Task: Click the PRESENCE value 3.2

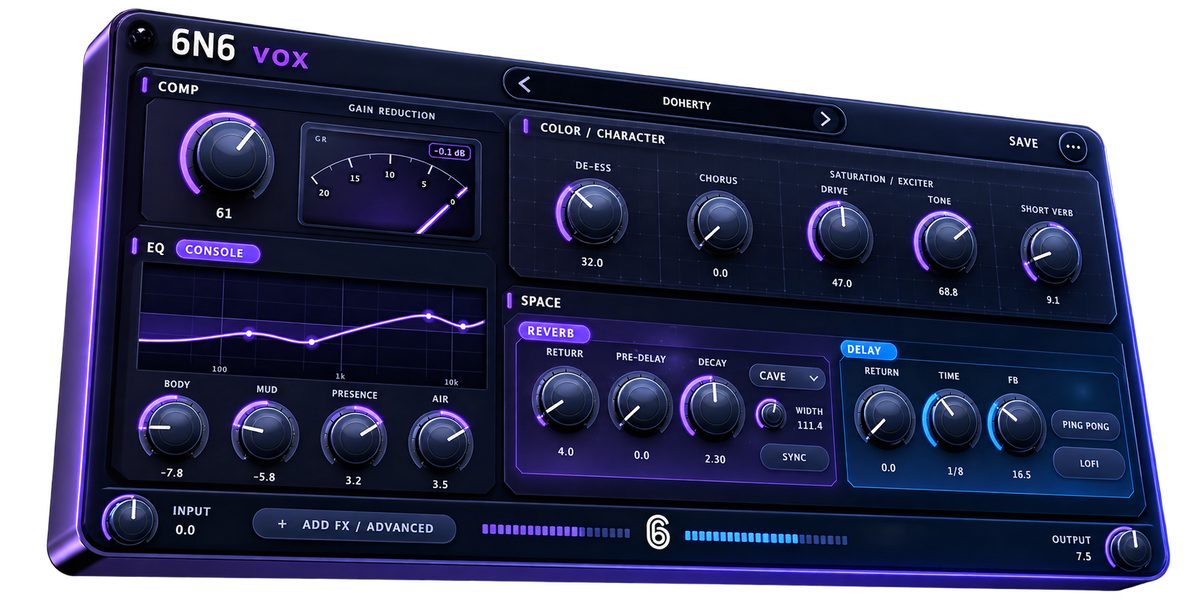Action: point(353,480)
